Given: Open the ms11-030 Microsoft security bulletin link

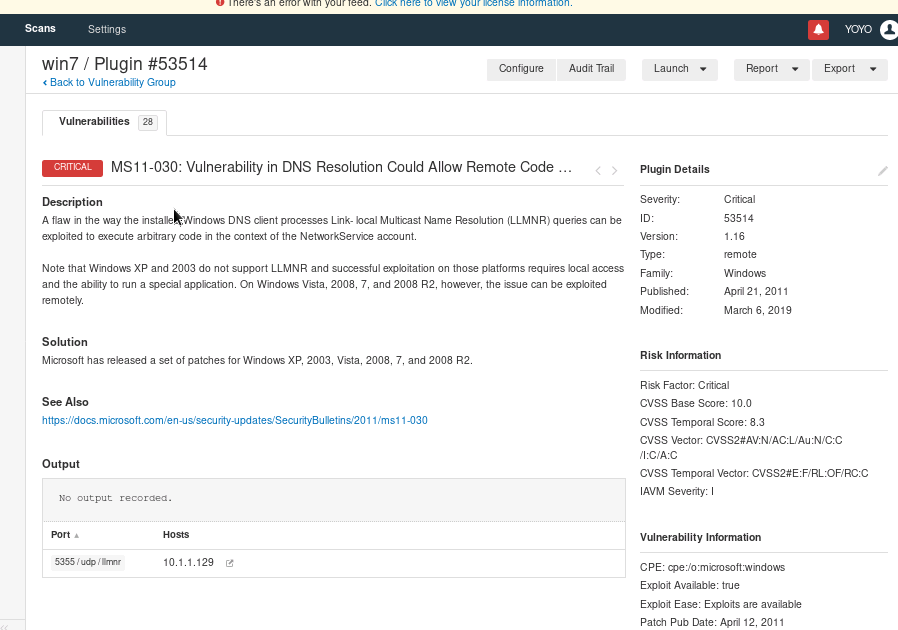Looking at the screenshot, I should point(235,420).
